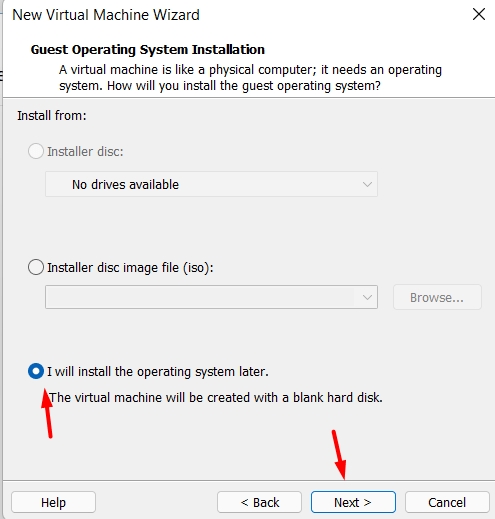Open the No drives available dropdown

coord(211,184)
